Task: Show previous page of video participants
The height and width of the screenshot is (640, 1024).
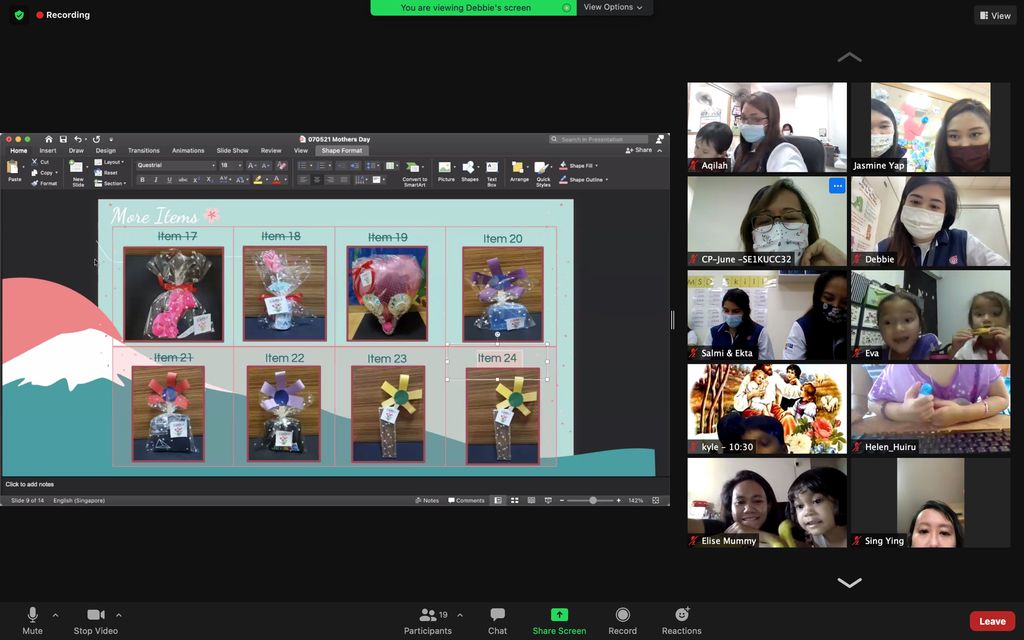Action: [849, 57]
